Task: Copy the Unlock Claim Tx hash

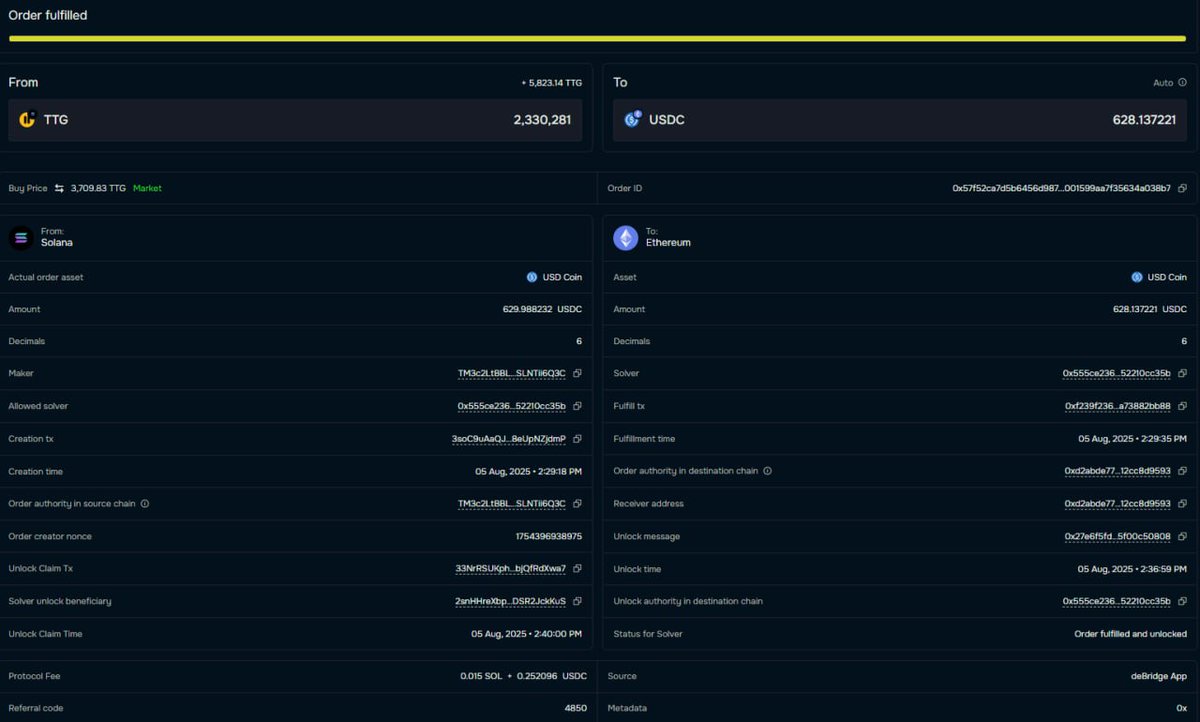Action: [x=577, y=569]
